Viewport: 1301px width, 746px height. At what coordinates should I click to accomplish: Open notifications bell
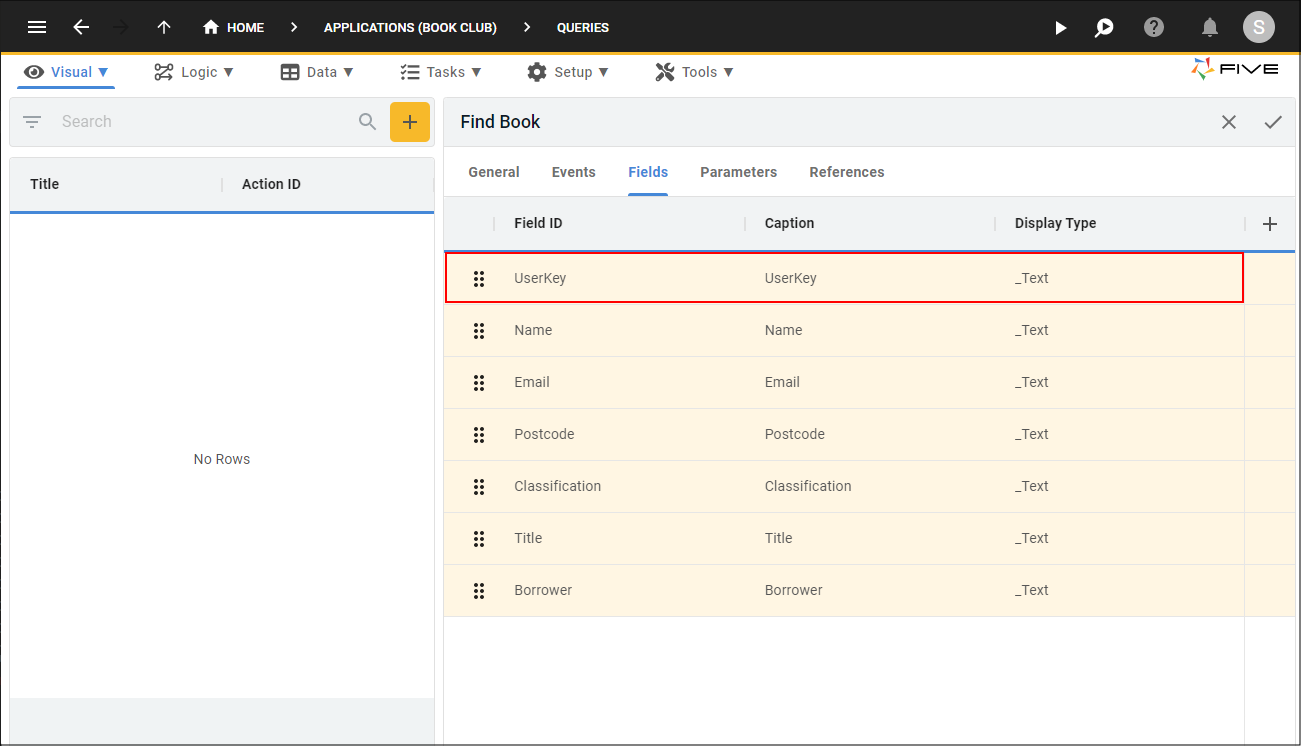tap(1210, 27)
